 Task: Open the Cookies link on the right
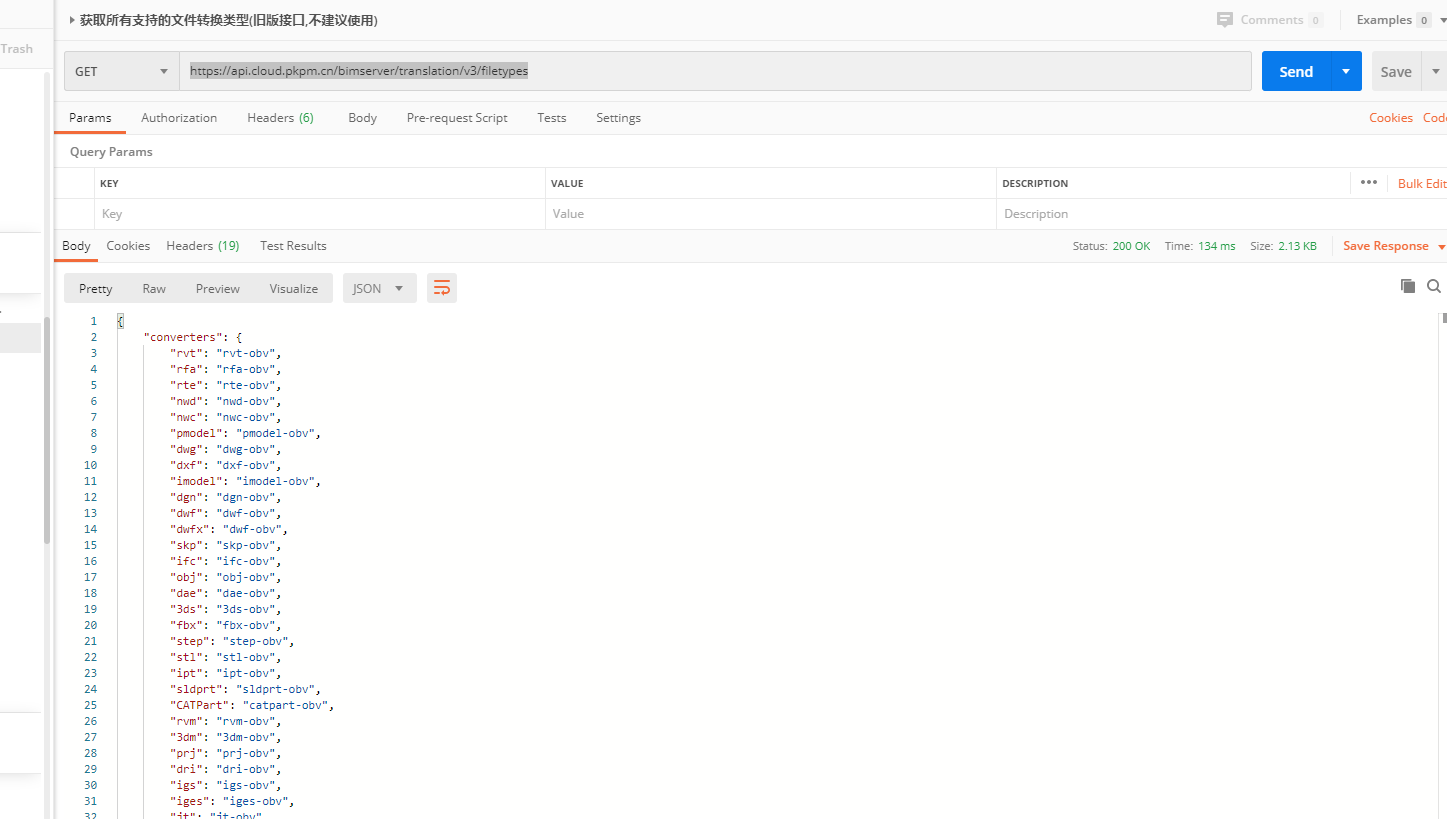(1390, 118)
